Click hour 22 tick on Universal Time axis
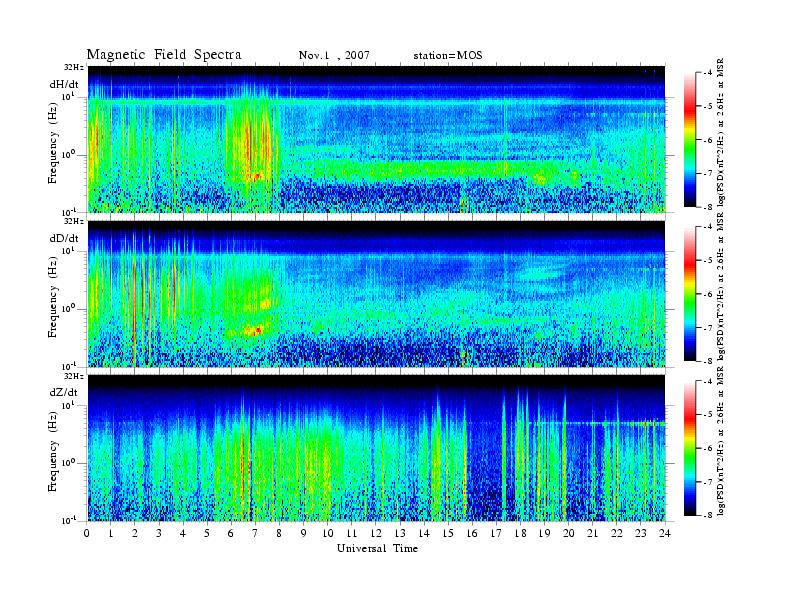The height and width of the screenshot is (612, 792). point(617,534)
